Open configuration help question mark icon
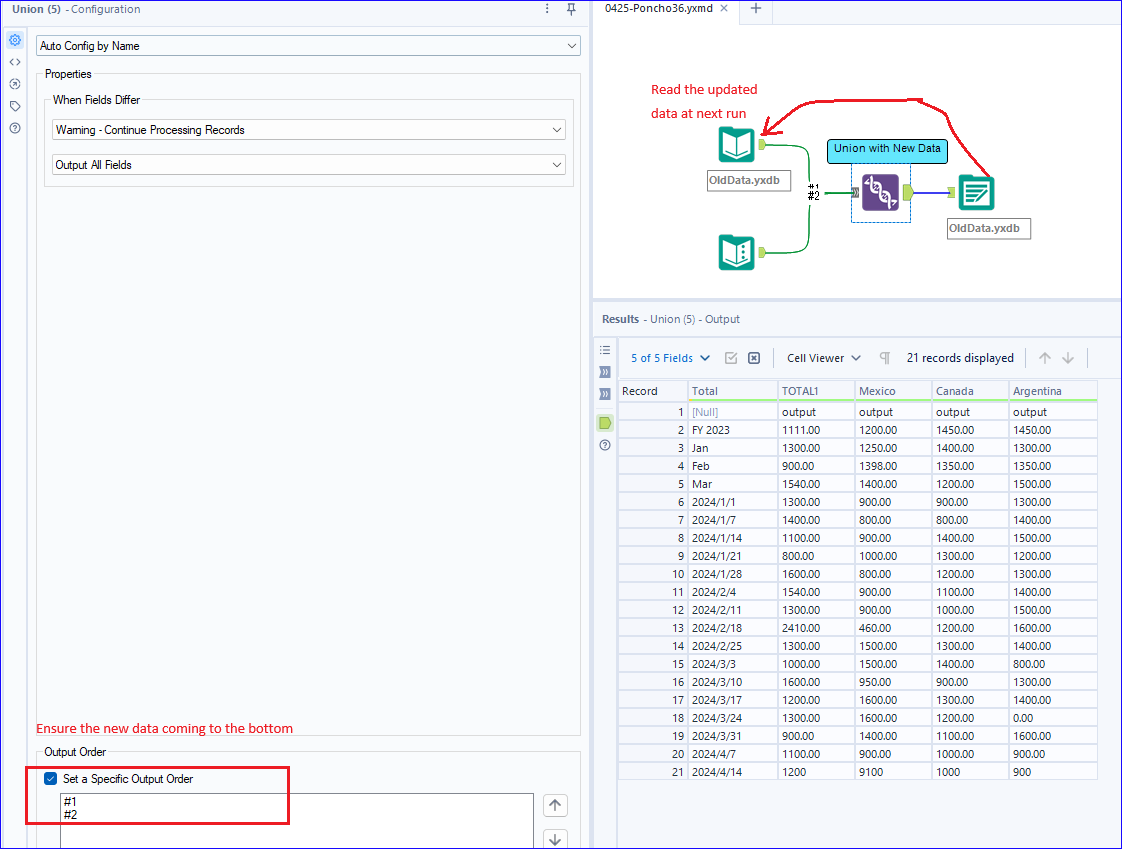Screen dimensions: 1122x849 click(x=15, y=128)
